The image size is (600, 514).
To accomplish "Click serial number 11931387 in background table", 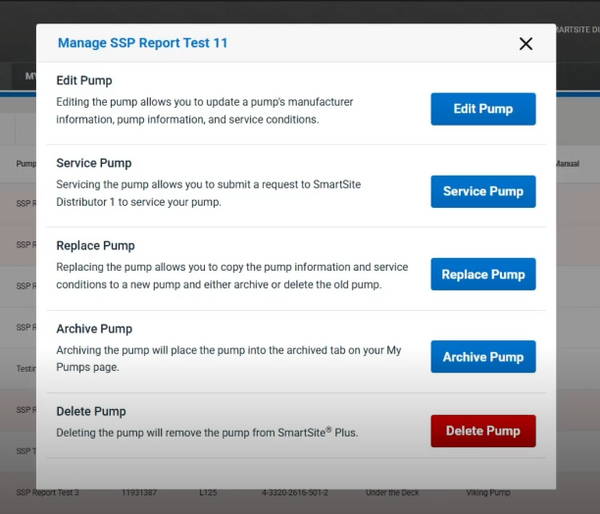I will (139, 493).
